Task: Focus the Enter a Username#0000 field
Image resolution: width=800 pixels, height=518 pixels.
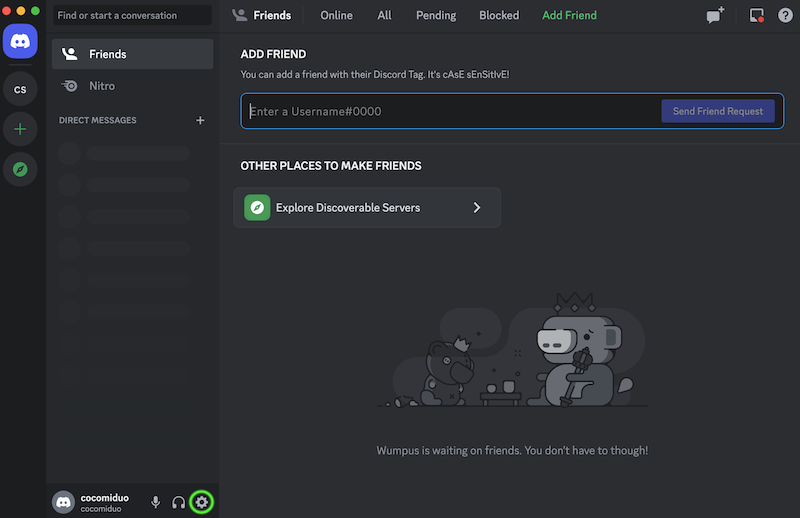Action: pyautogui.click(x=450, y=111)
